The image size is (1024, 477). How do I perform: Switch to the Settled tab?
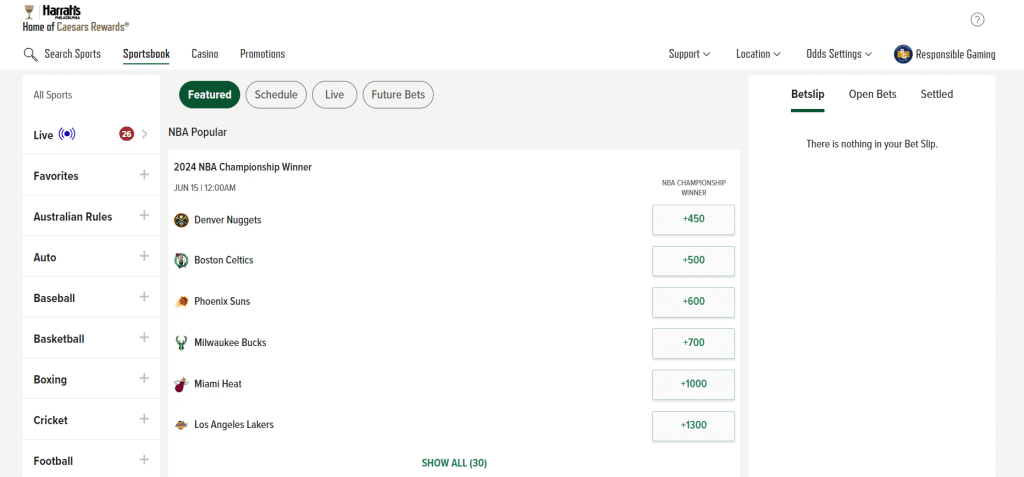936,94
